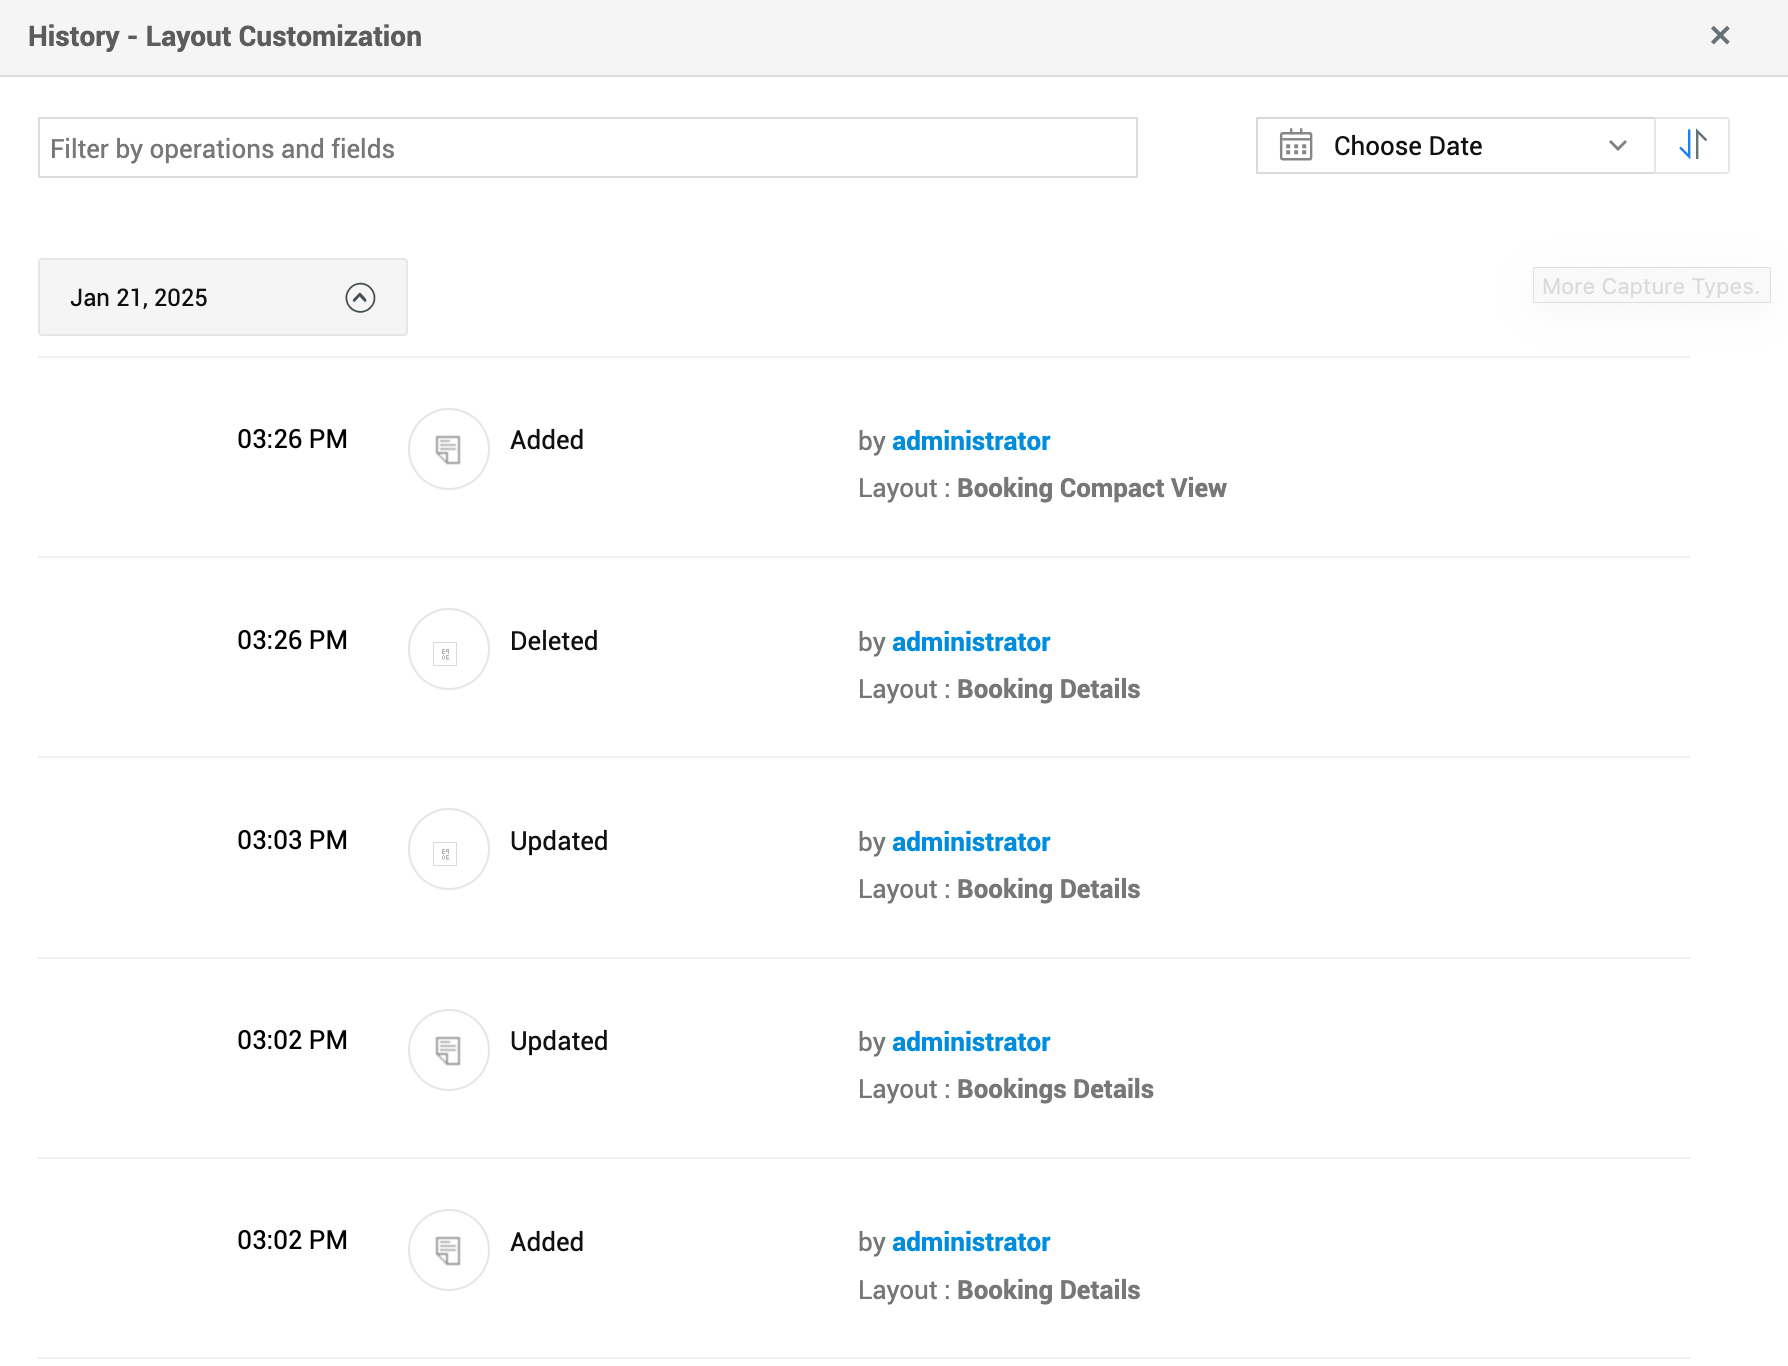Image resolution: width=1788 pixels, height=1366 pixels.
Task: Open administrator link on Booking Compact View entry
Action: (971, 441)
